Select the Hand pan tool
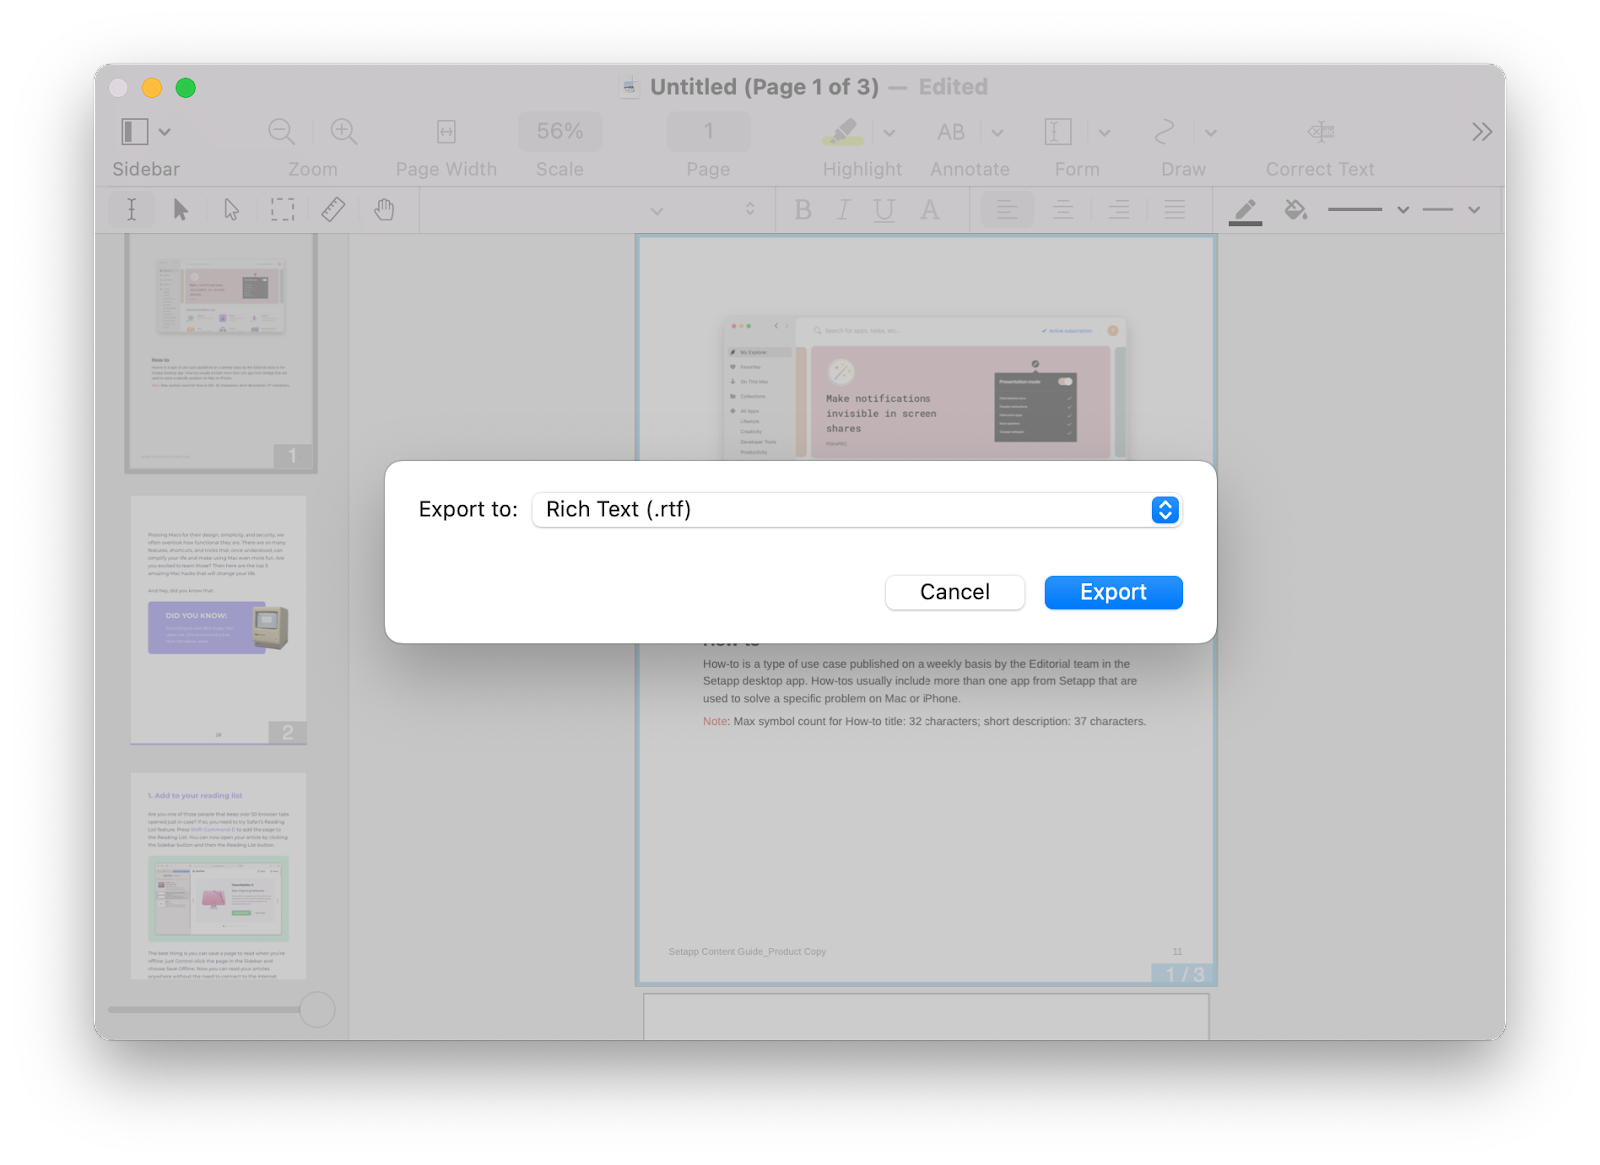Screen dimensions: 1600x1165 [x=385, y=209]
